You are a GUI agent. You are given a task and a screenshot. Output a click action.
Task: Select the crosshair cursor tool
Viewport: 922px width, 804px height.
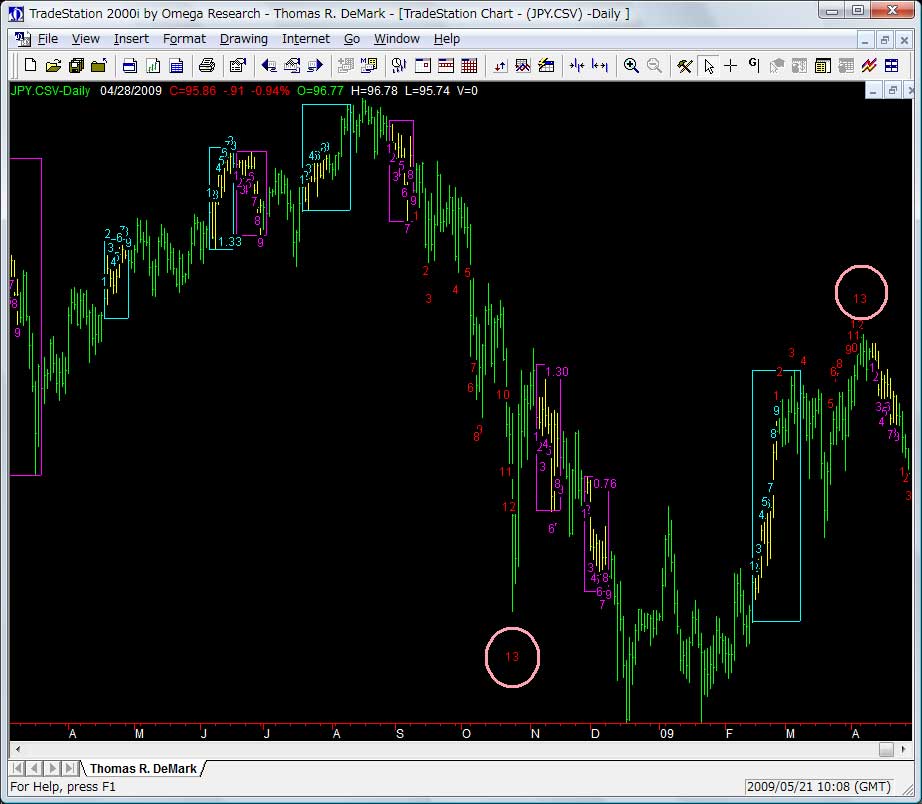click(731, 66)
